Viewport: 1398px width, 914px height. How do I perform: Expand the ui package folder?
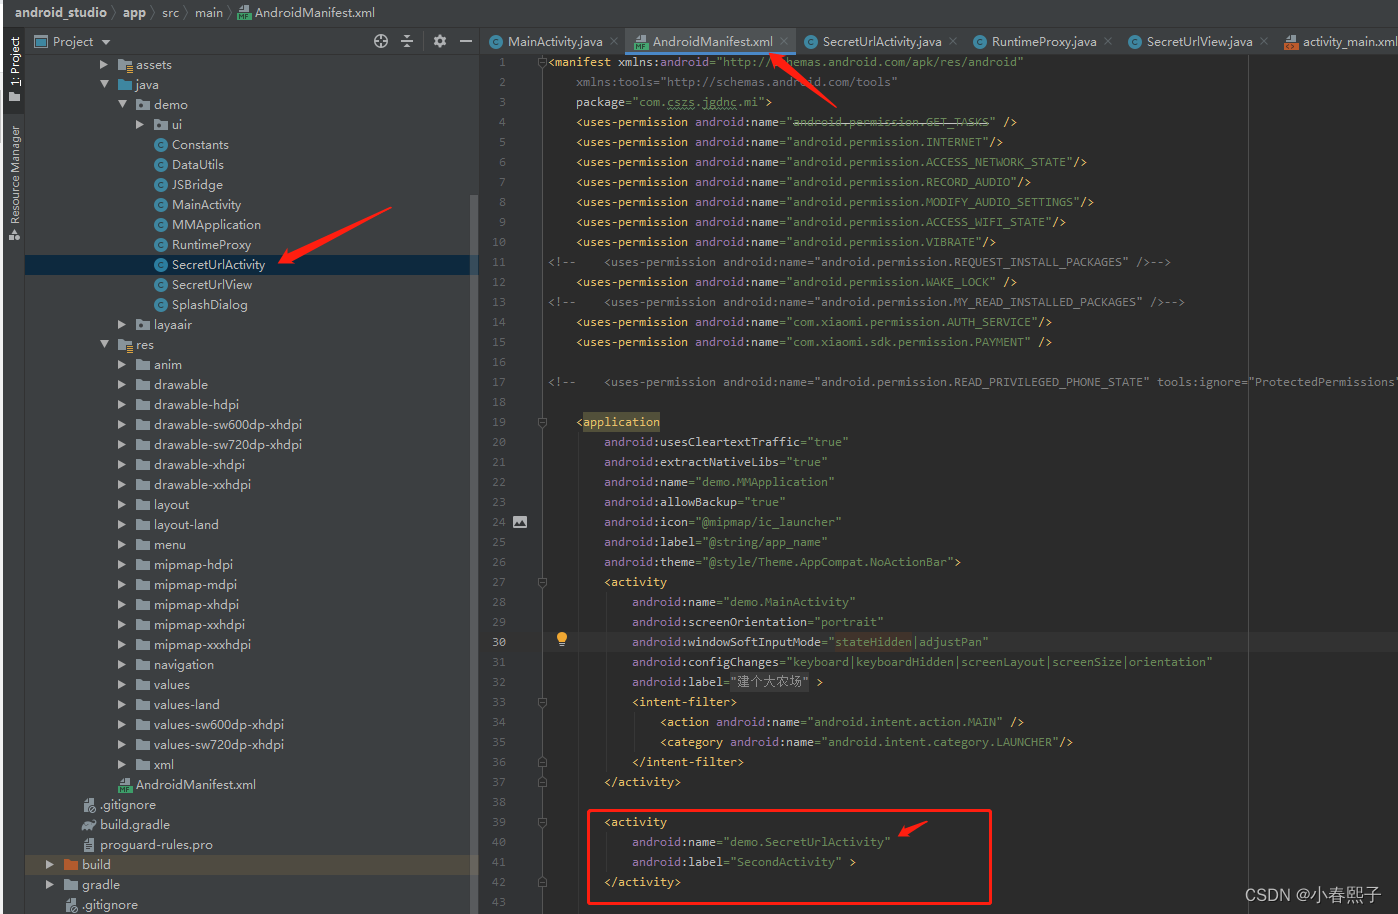tap(140, 124)
